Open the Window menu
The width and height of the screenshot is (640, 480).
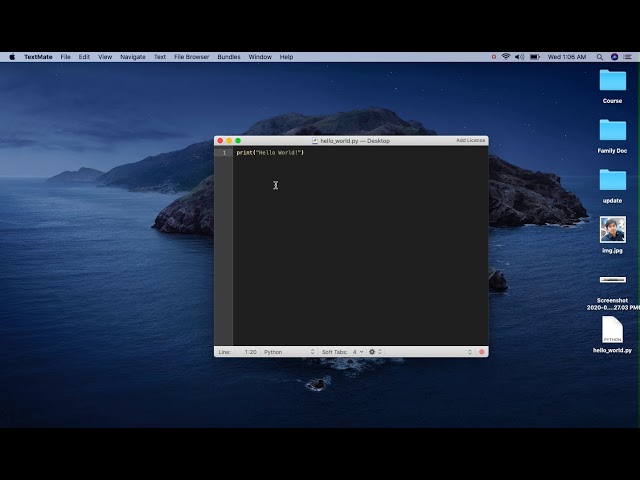tap(260, 57)
